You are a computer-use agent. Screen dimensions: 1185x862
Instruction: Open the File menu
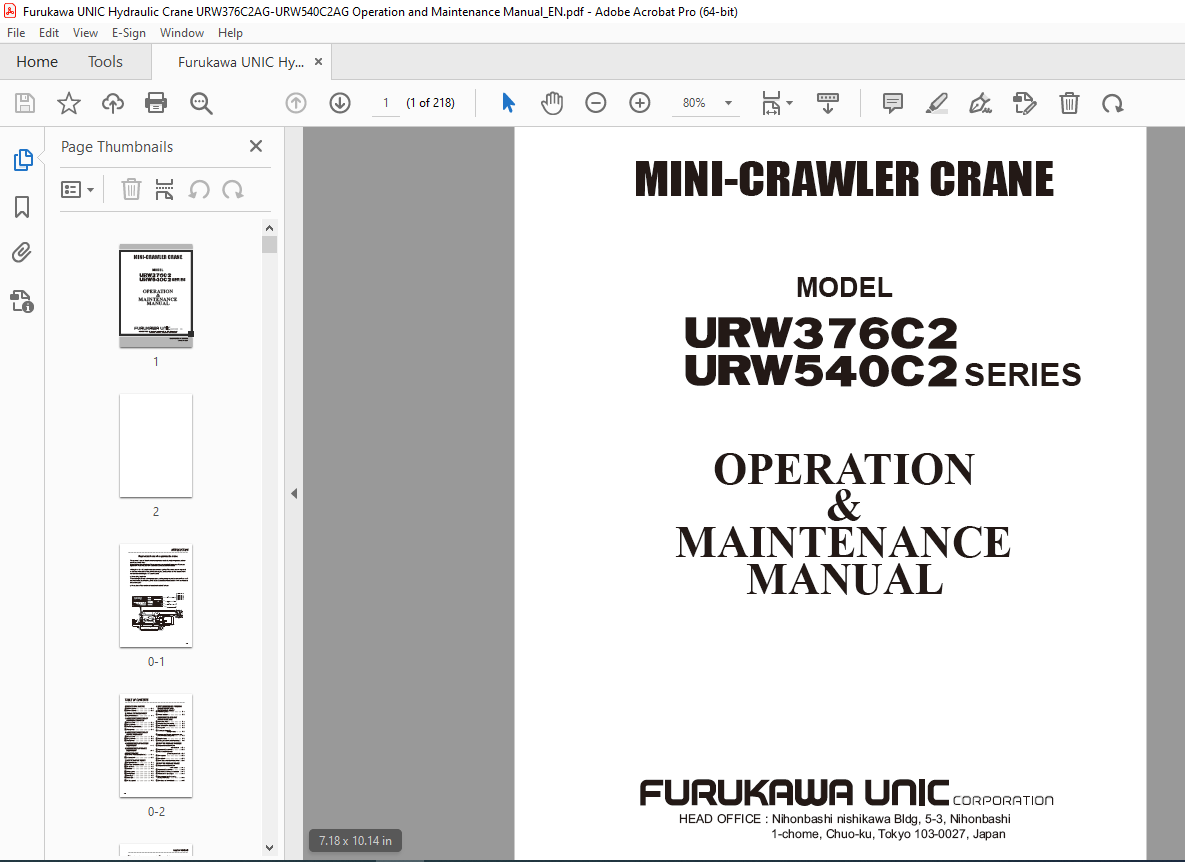(x=16, y=32)
